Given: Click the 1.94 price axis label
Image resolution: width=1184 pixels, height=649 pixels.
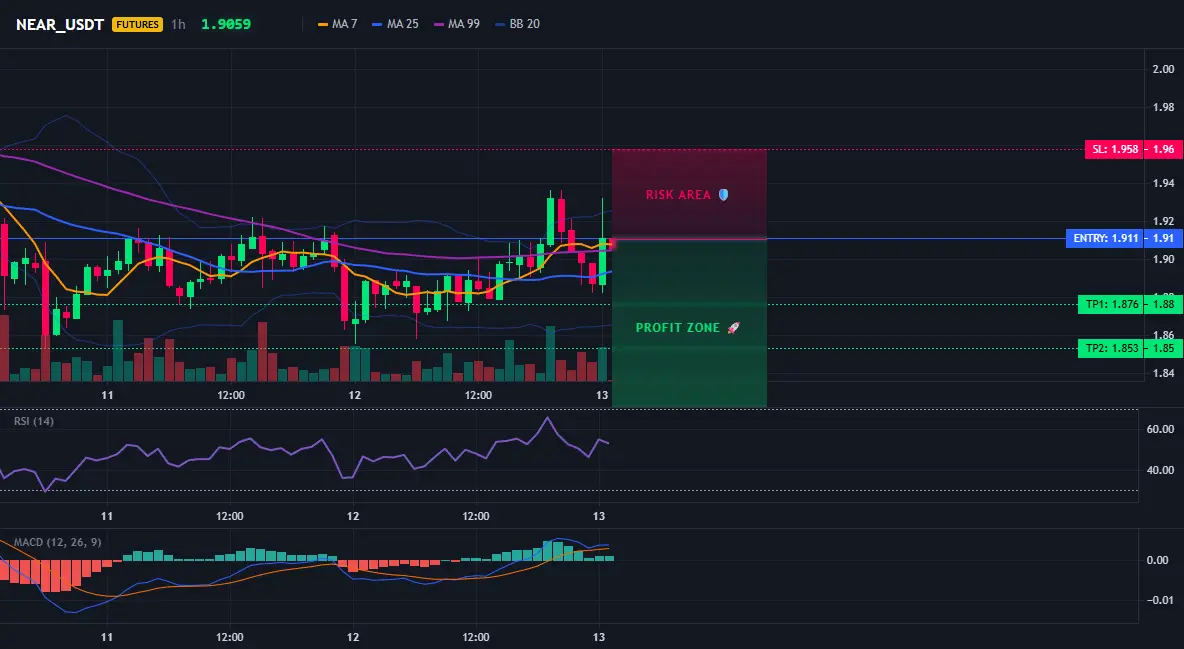Looking at the screenshot, I should tap(1164, 183).
